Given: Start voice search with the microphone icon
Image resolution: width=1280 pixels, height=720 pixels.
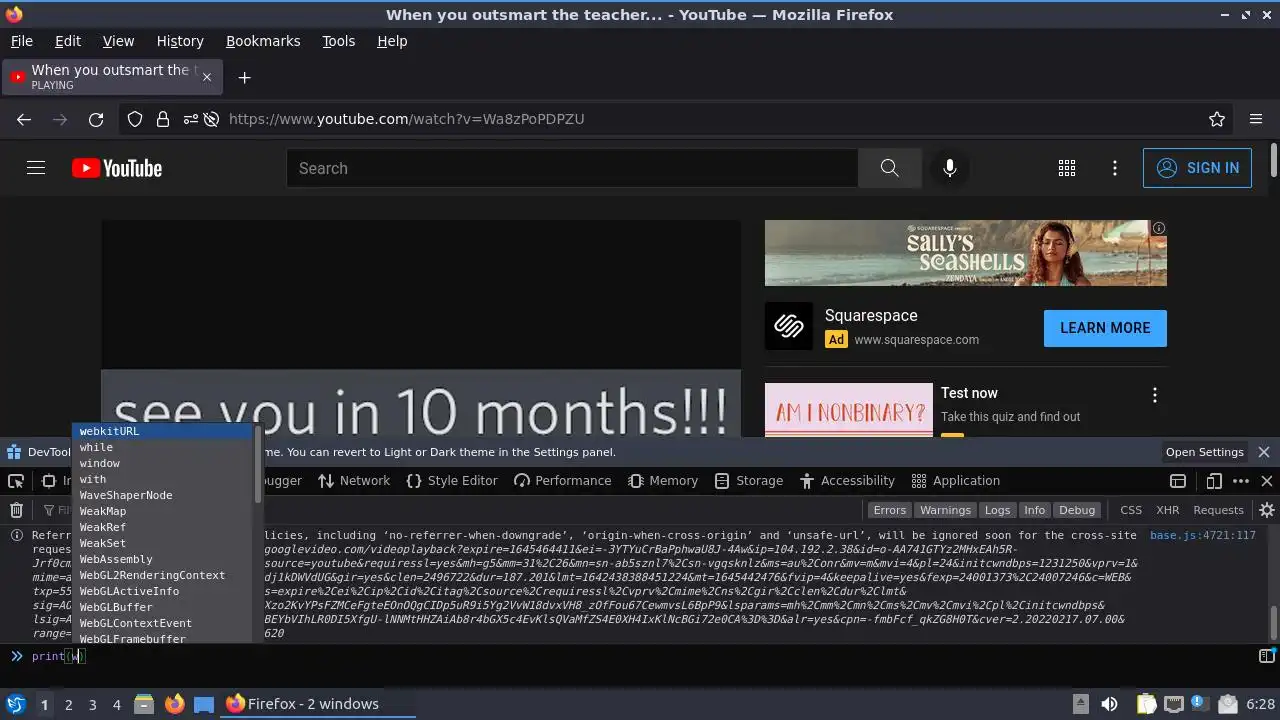Looking at the screenshot, I should click(950, 168).
